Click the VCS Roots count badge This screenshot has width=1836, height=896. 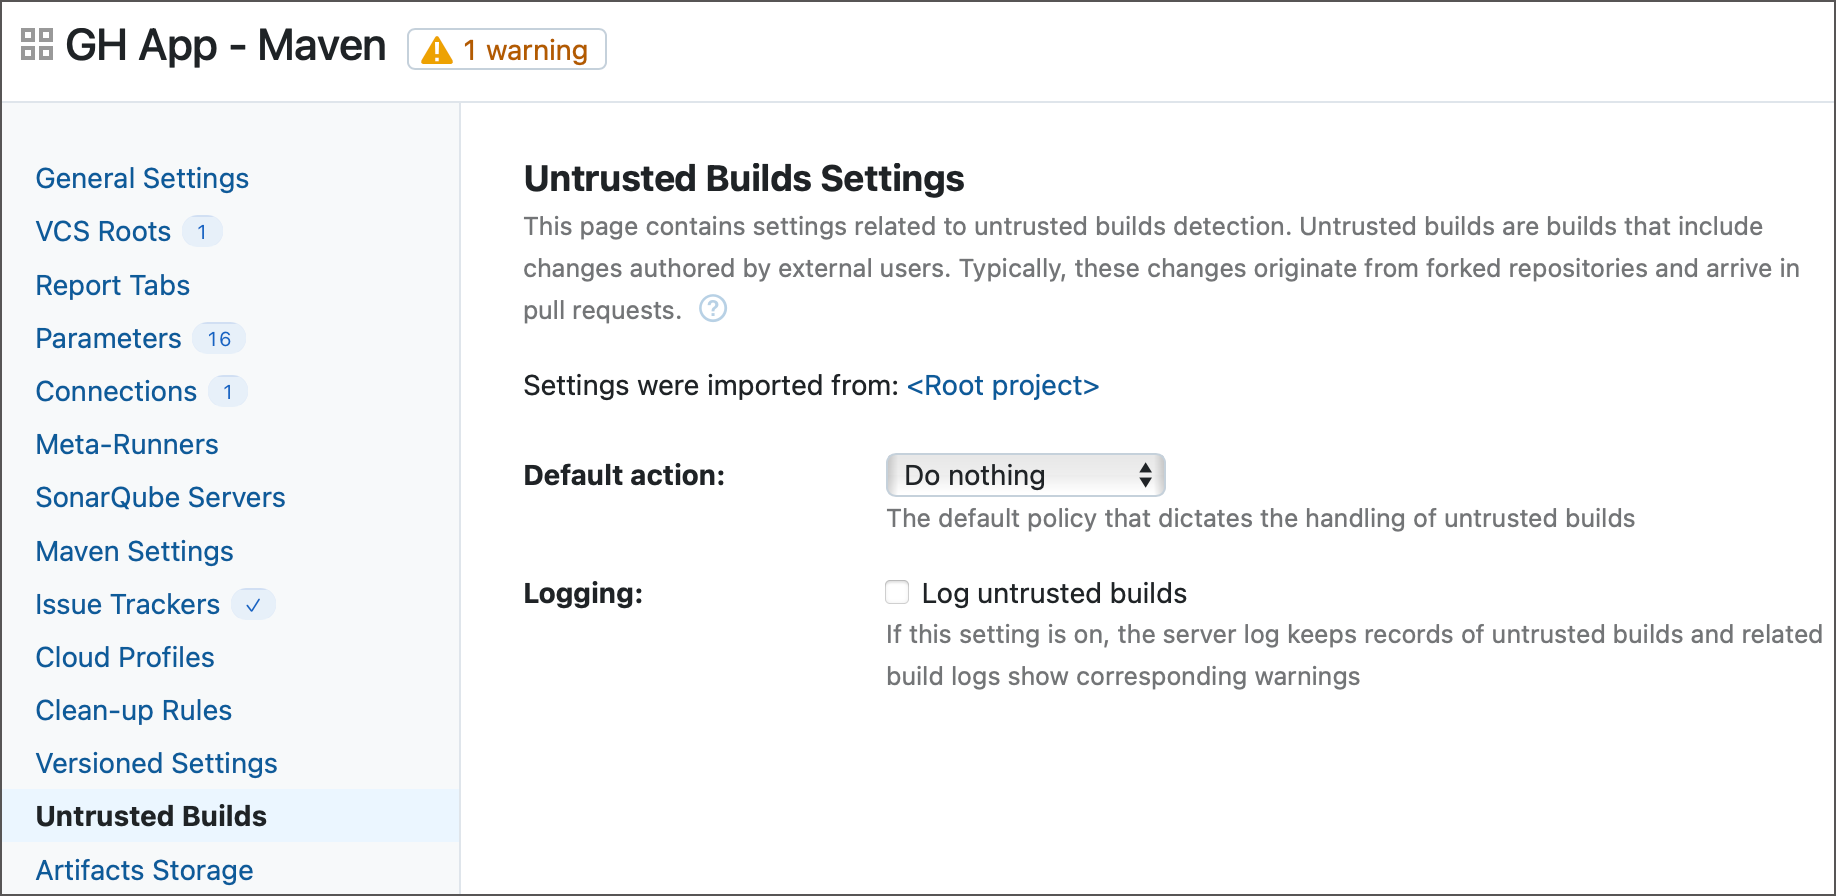pyautogui.click(x=202, y=232)
